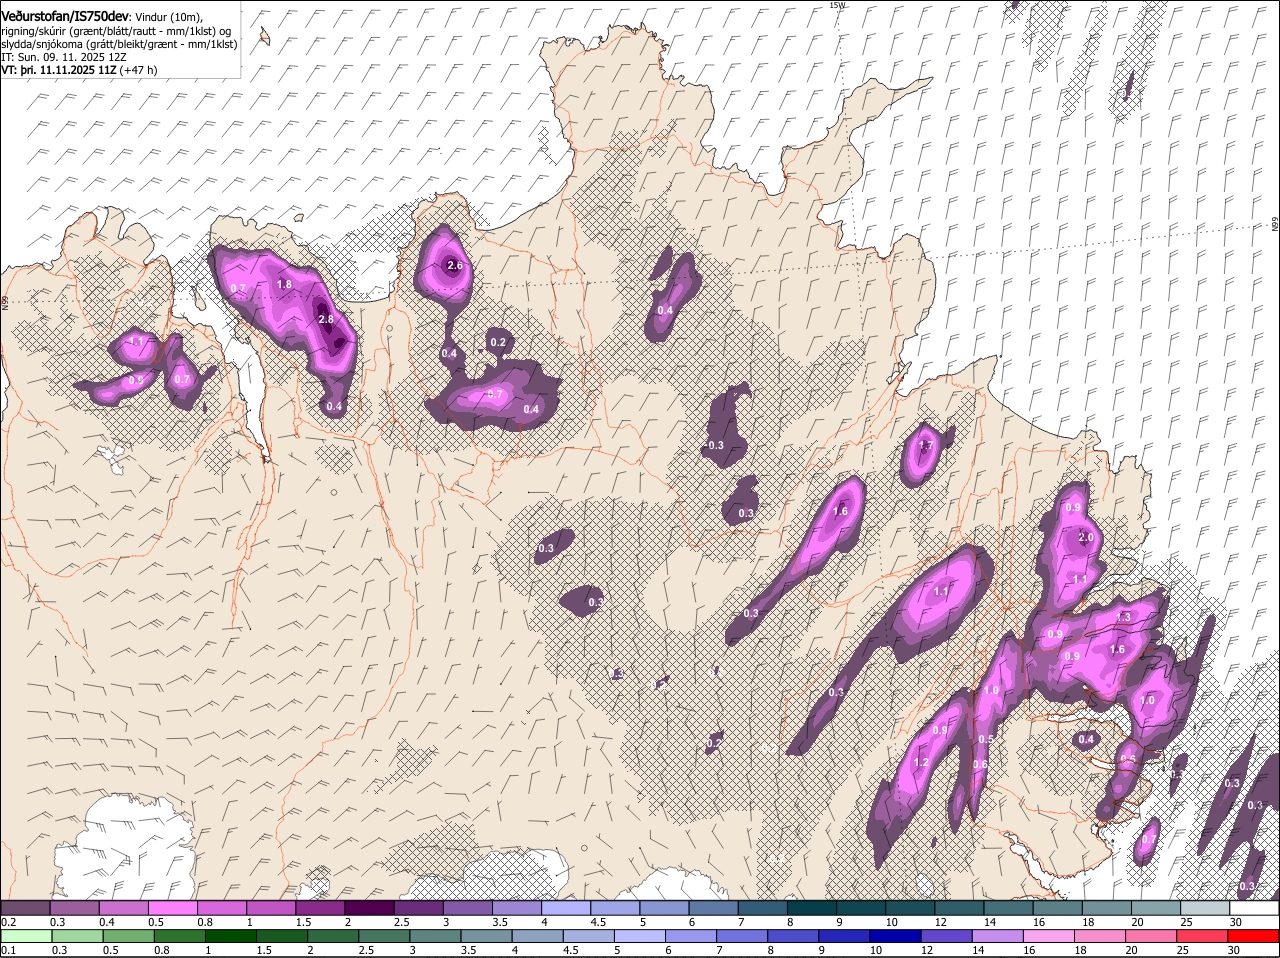The height and width of the screenshot is (958, 1280).
Task: Pick the navy blue 10 swatch in the lower legend row
Action: [x=897, y=936]
